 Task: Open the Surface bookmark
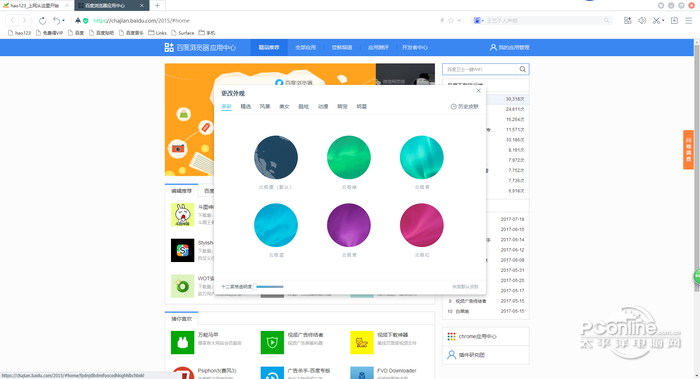point(182,33)
